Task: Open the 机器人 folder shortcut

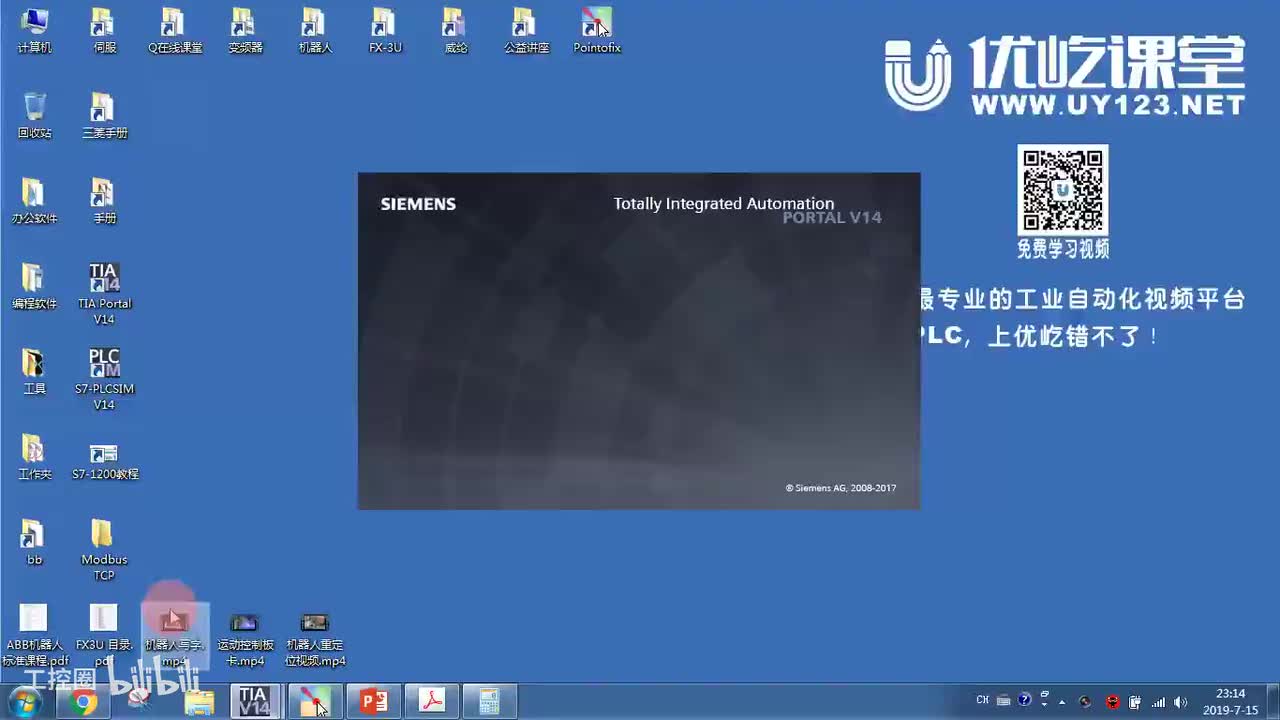Action: (315, 30)
